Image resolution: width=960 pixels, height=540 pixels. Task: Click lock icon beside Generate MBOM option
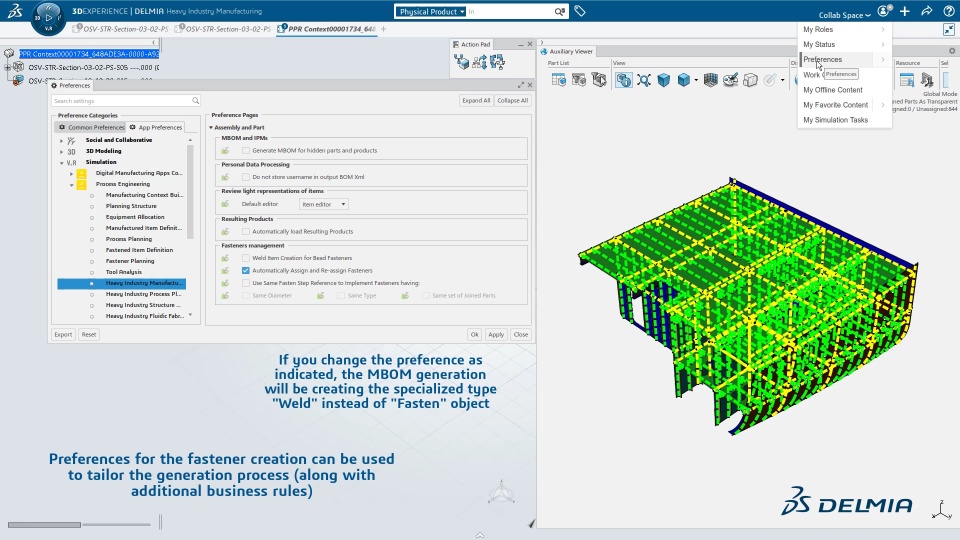coord(225,151)
